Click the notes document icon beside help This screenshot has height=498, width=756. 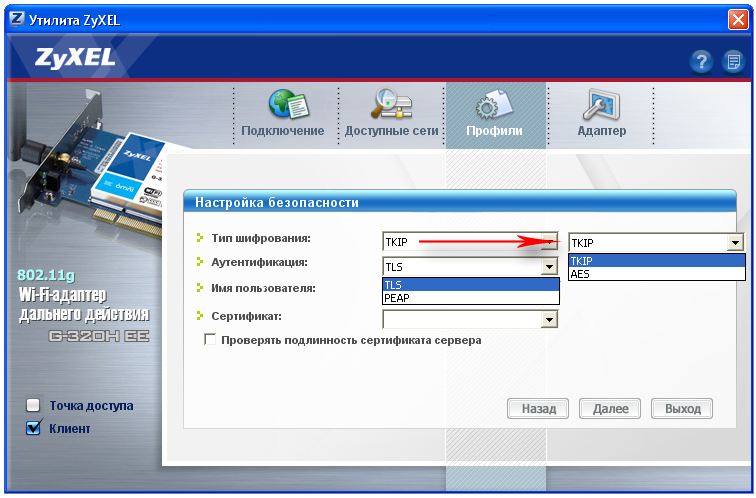733,62
